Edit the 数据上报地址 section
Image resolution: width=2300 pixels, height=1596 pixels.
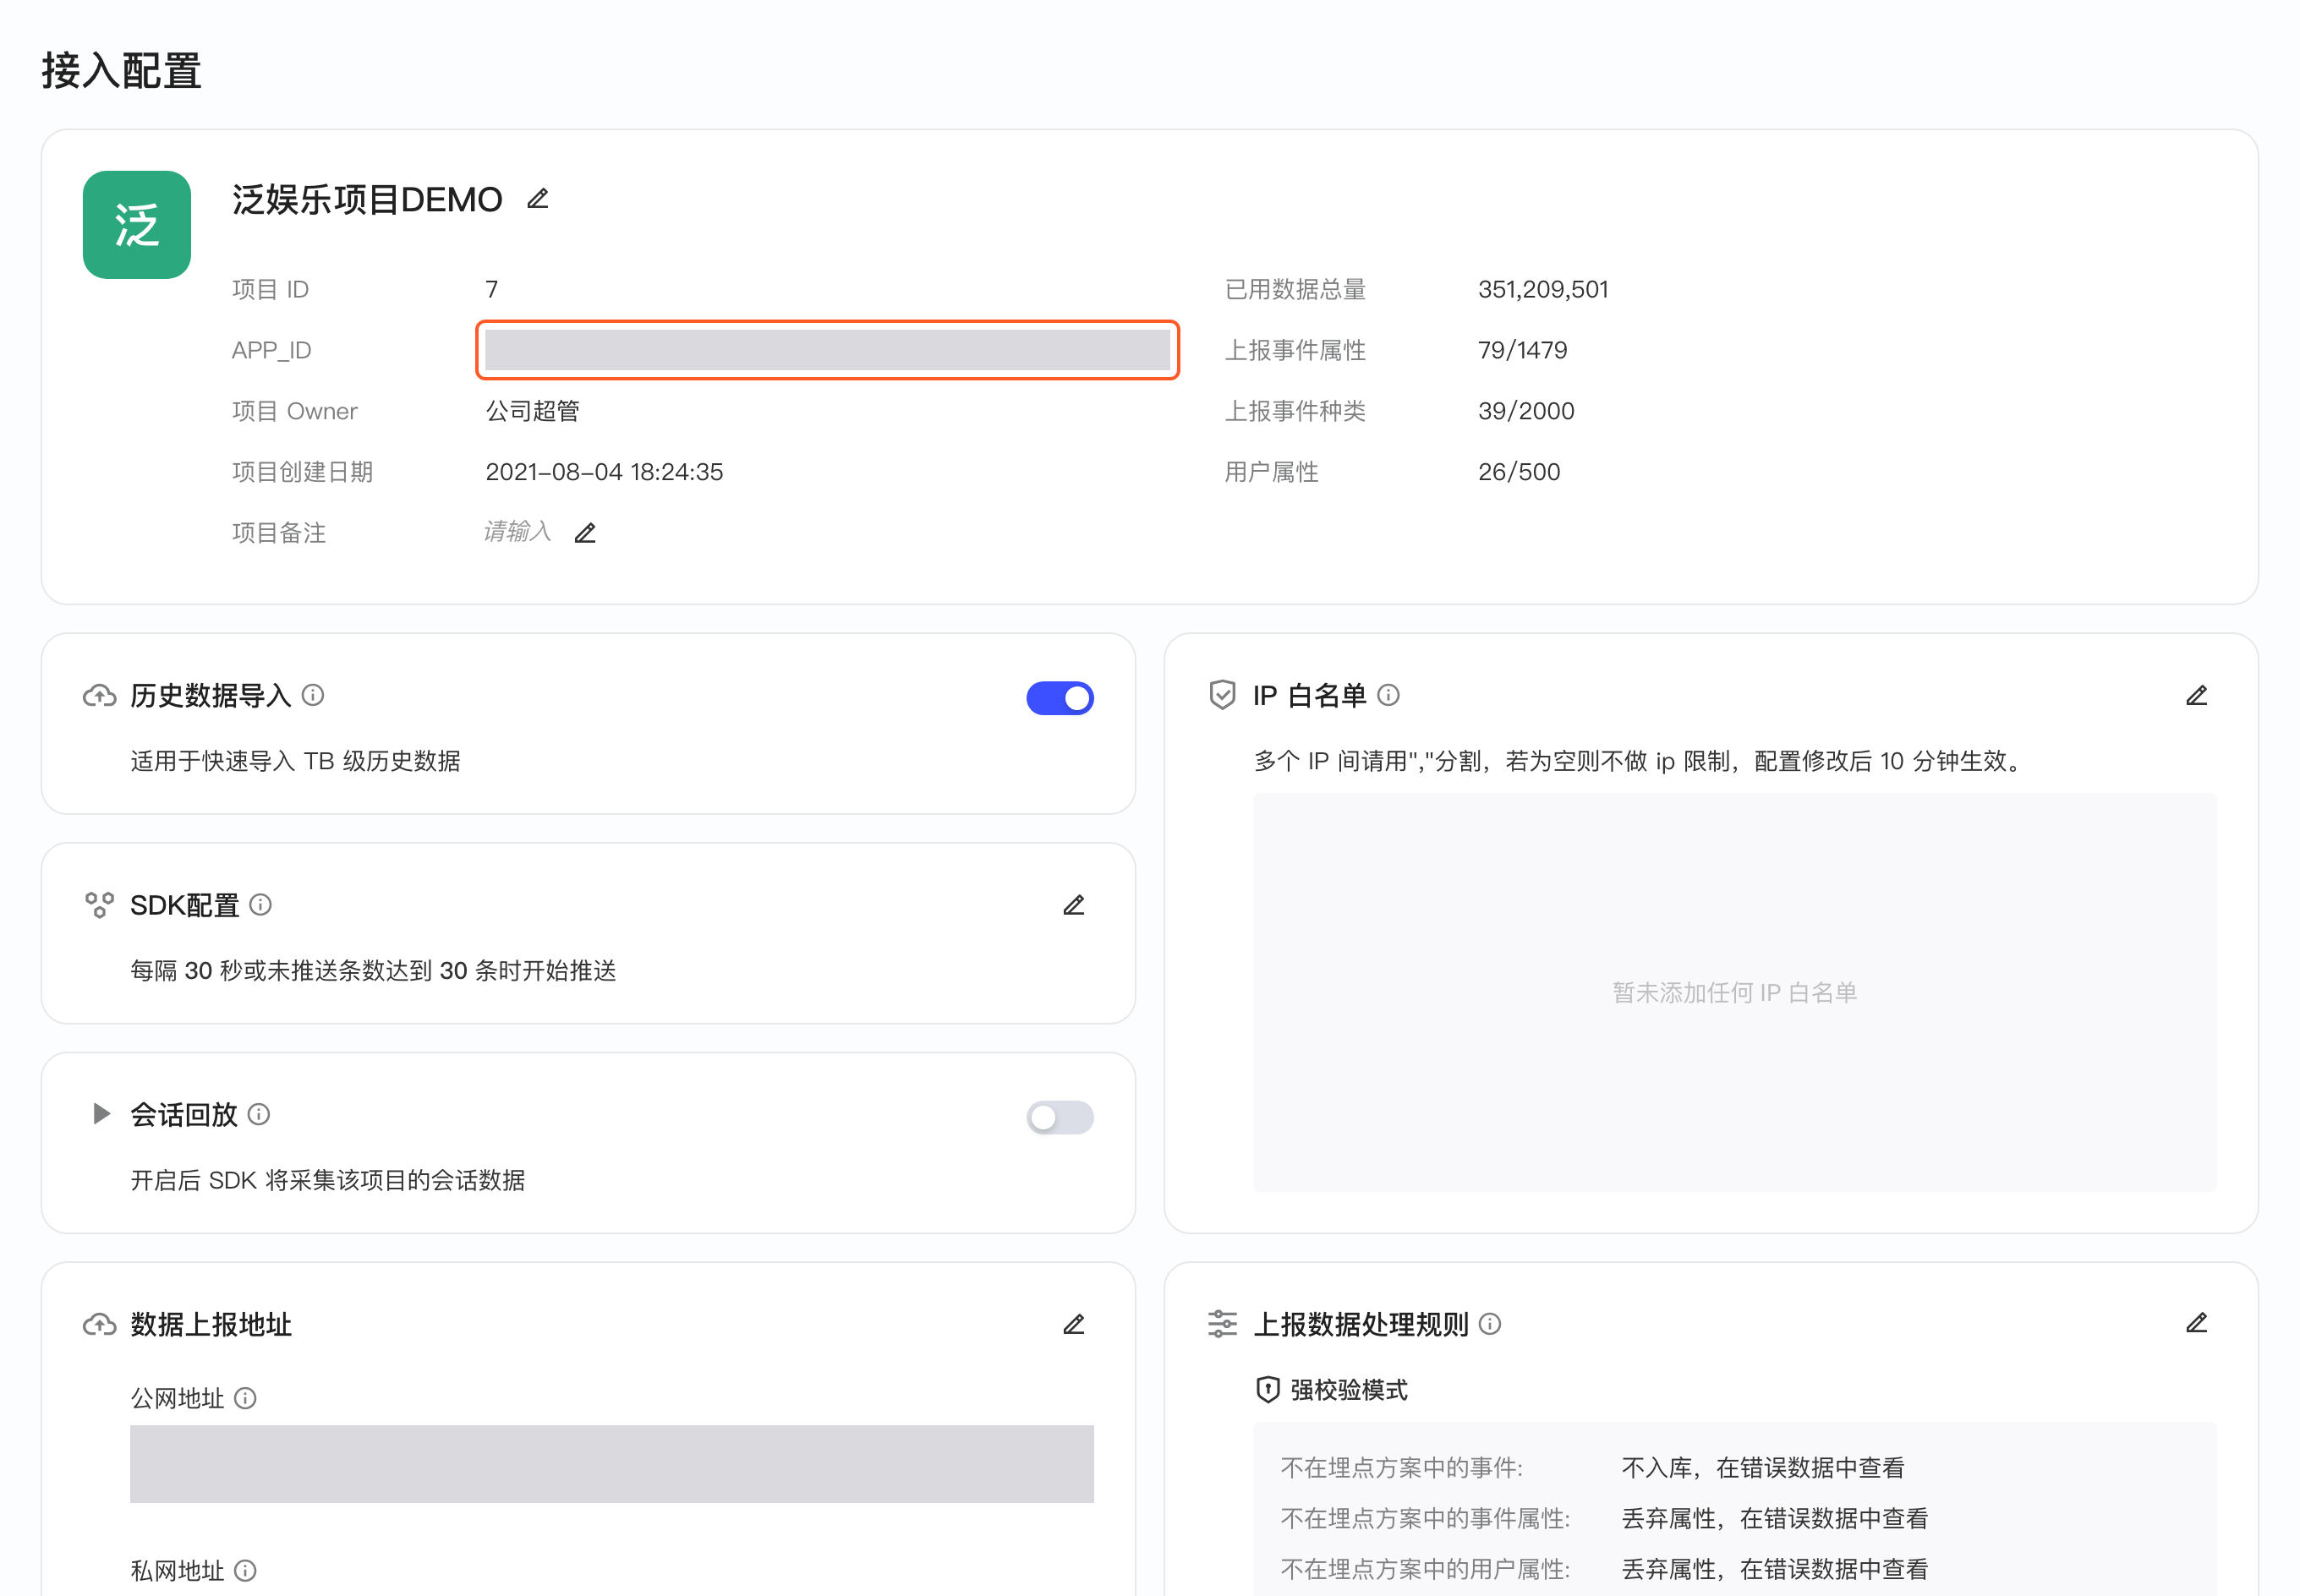1074,1324
